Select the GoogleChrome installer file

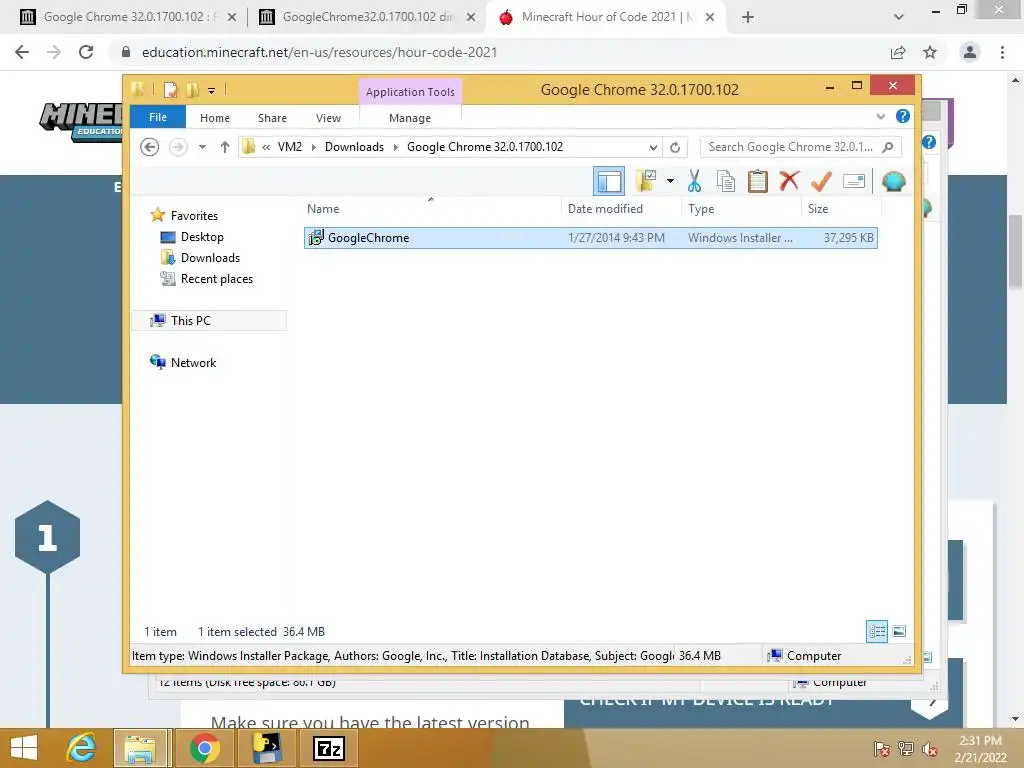tap(590, 238)
